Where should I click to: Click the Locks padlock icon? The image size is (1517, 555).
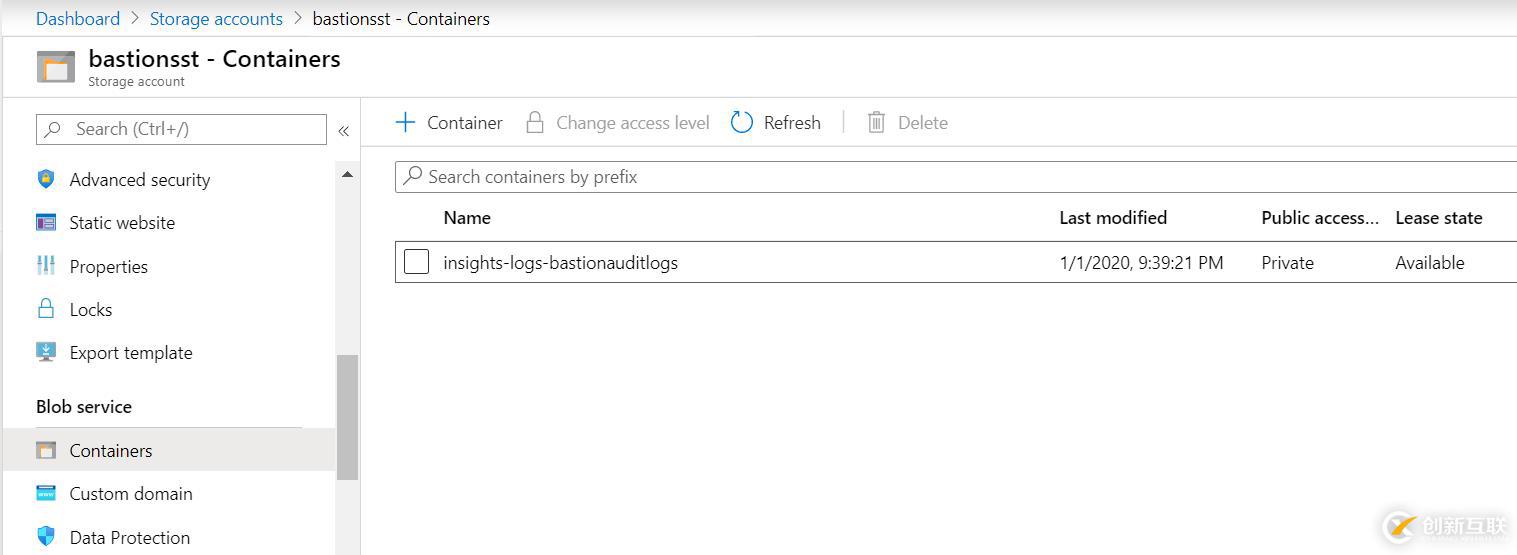pyautogui.click(x=46, y=309)
